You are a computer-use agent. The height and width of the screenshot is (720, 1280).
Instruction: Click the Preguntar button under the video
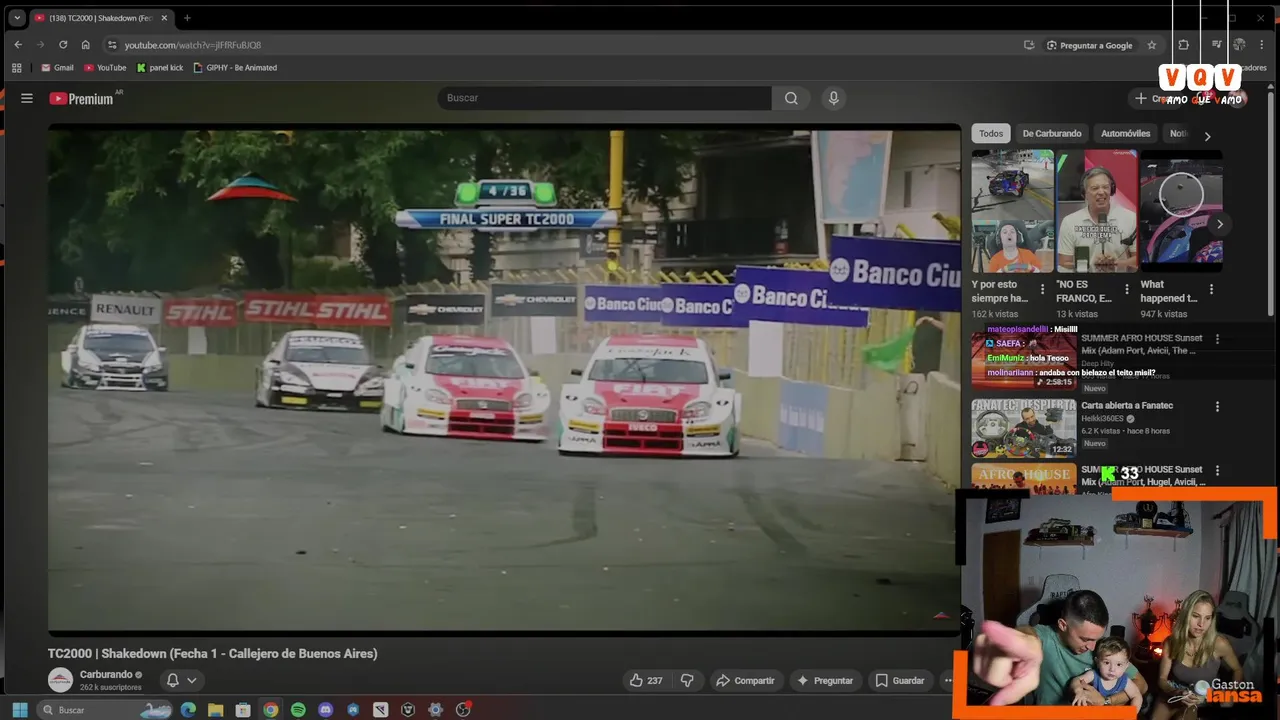tap(825, 680)
